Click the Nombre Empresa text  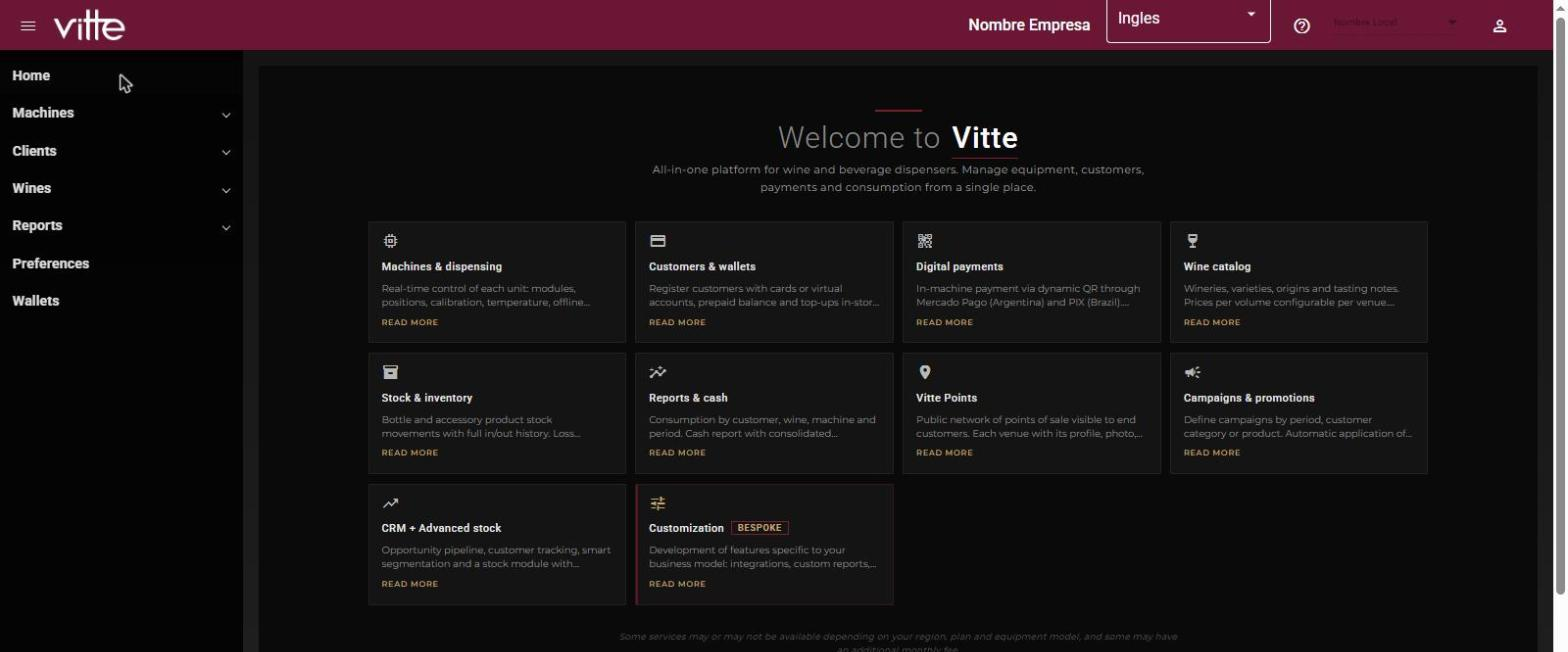1029,25
